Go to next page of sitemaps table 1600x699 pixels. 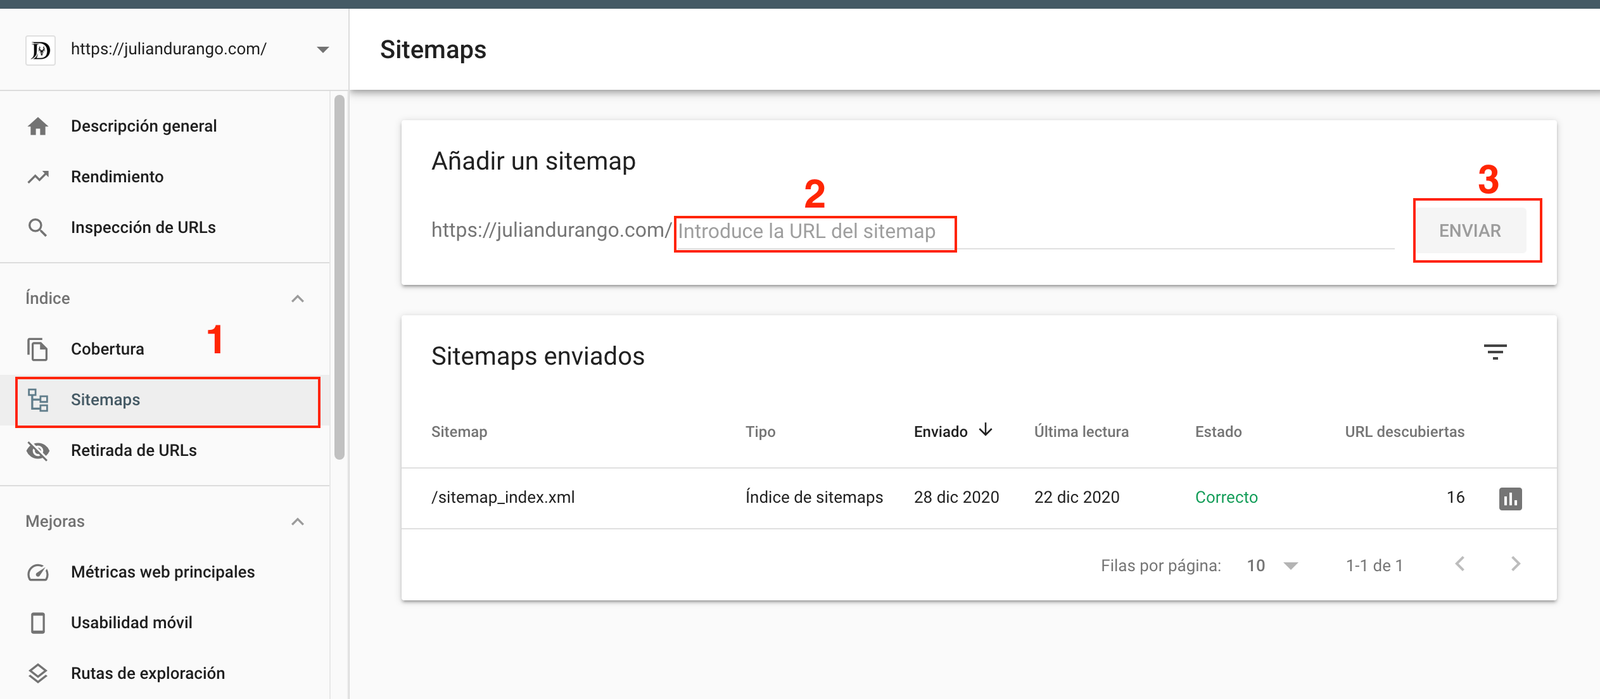click(1516, 564)
